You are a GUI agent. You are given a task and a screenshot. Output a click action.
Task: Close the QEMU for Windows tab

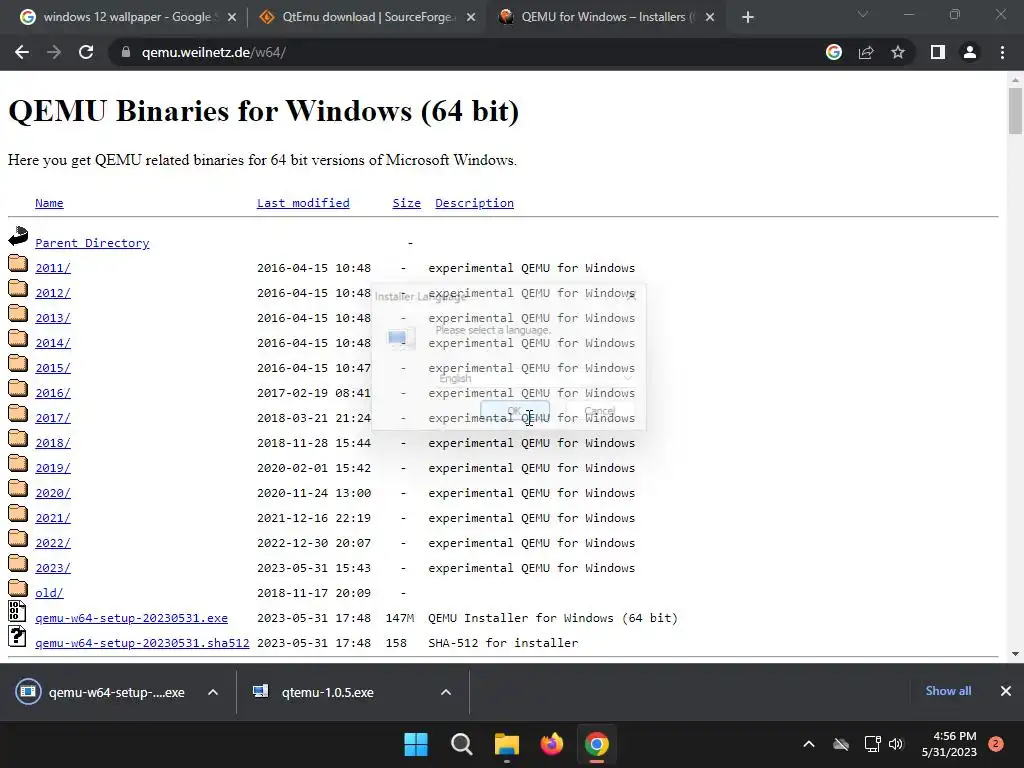click(x=710, y=18)
